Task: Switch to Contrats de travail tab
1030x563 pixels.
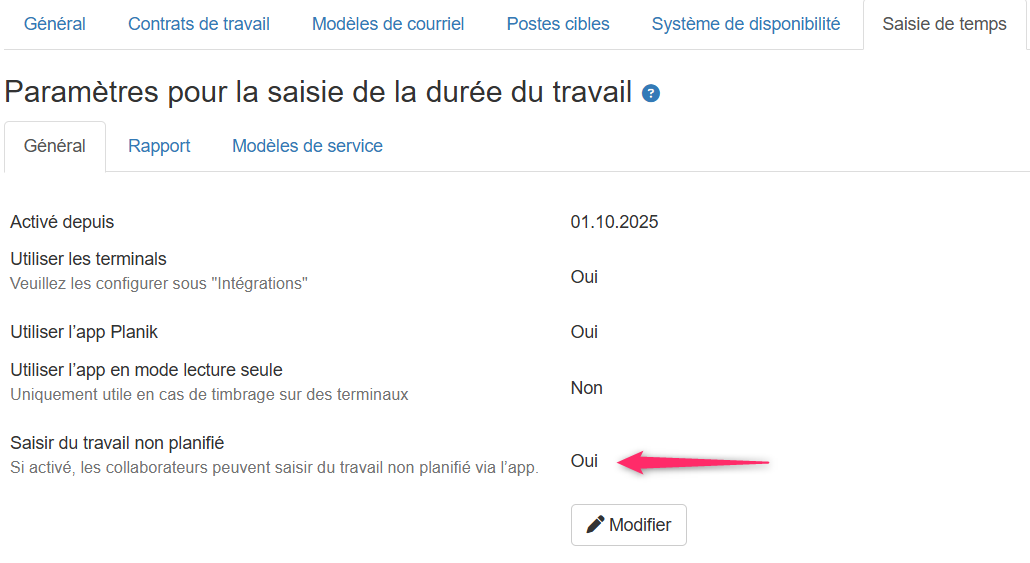Action: click(198, 24)
